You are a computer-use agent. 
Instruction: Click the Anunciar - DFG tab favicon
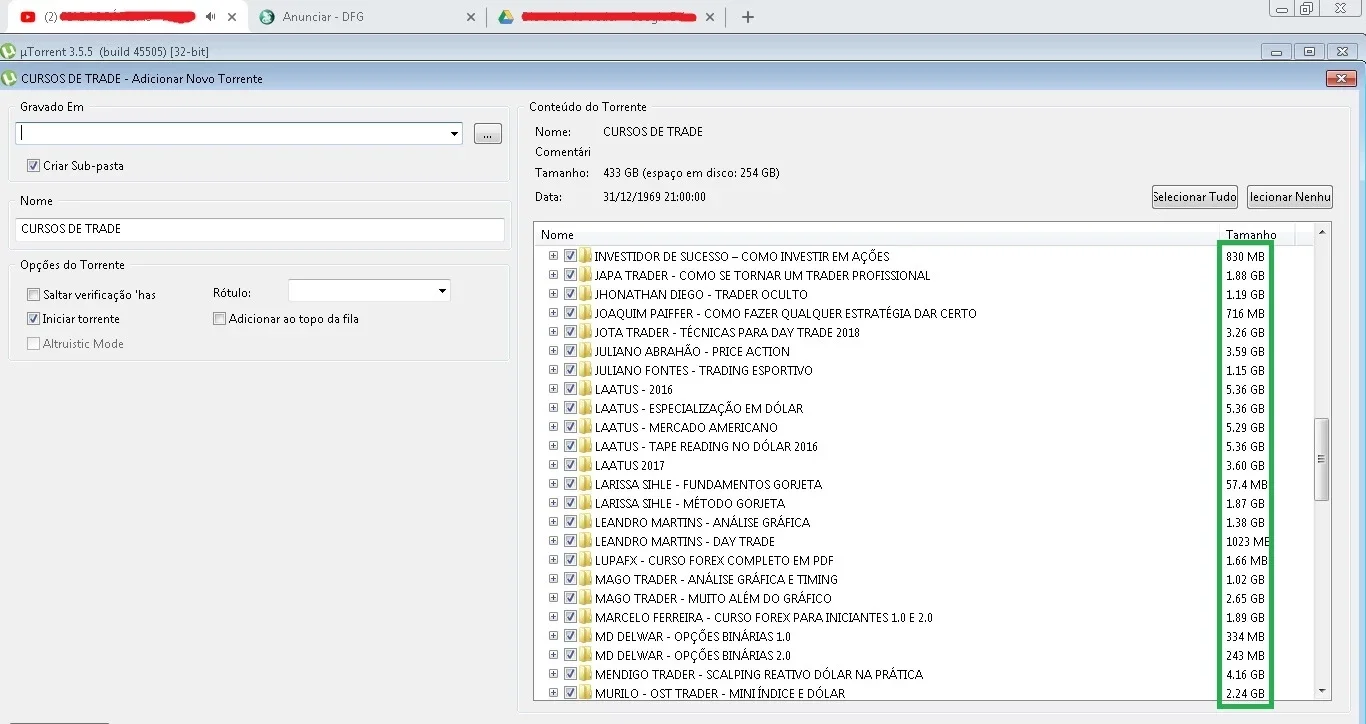266,17
